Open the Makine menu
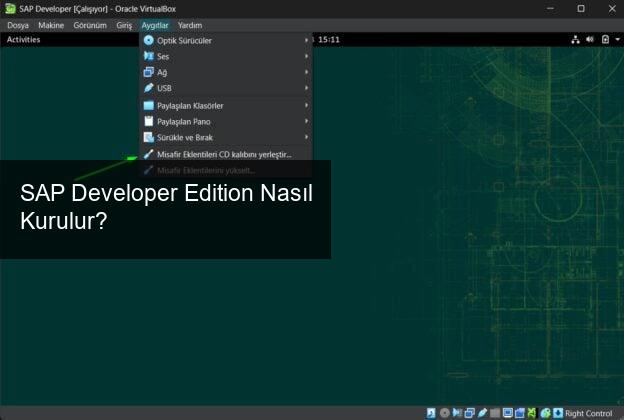Image resolution: width=624 pixels, height=420 pixels. (51, 25)
